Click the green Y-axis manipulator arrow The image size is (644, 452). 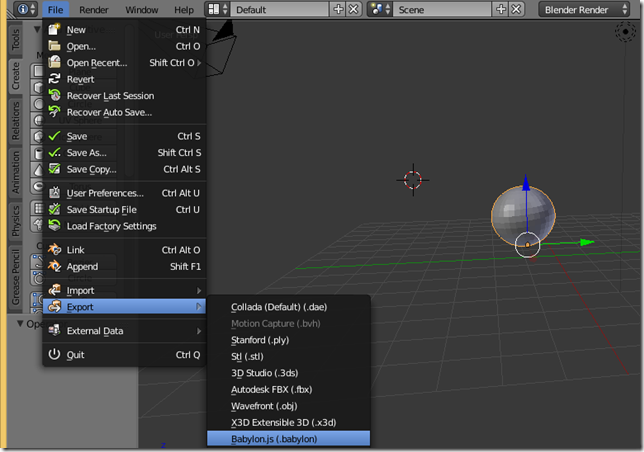click(586, 242)
